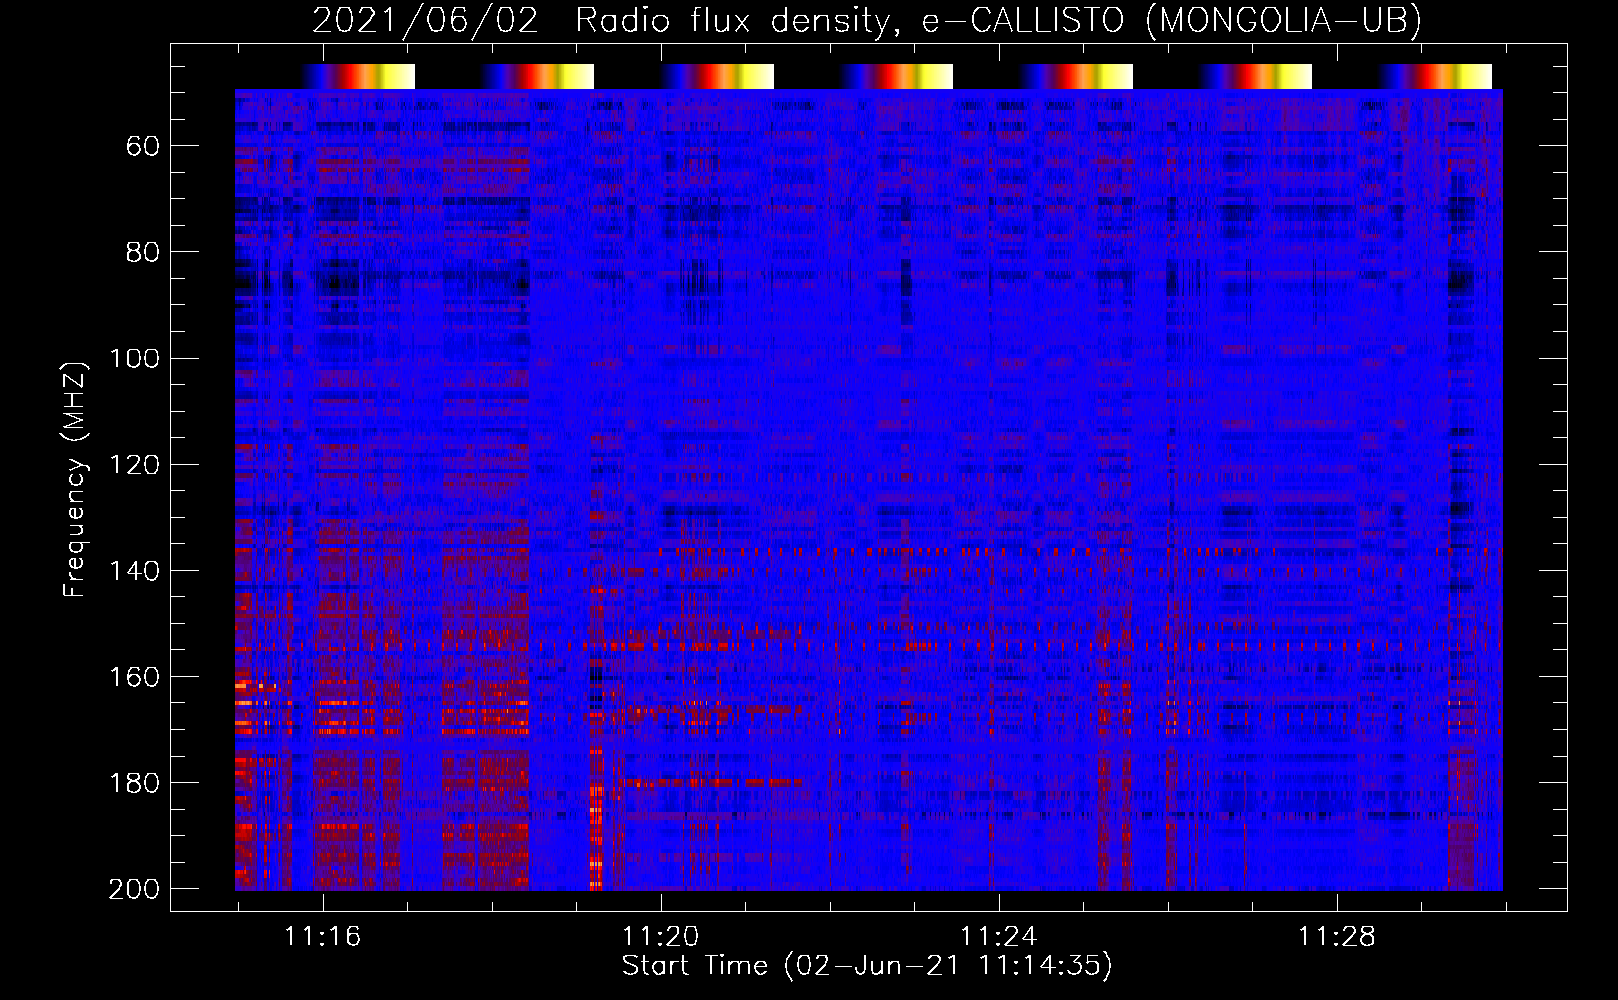Click the first color bar above 11:16
Viewport: 1618px width, 1000px height.
coord(358,76)
